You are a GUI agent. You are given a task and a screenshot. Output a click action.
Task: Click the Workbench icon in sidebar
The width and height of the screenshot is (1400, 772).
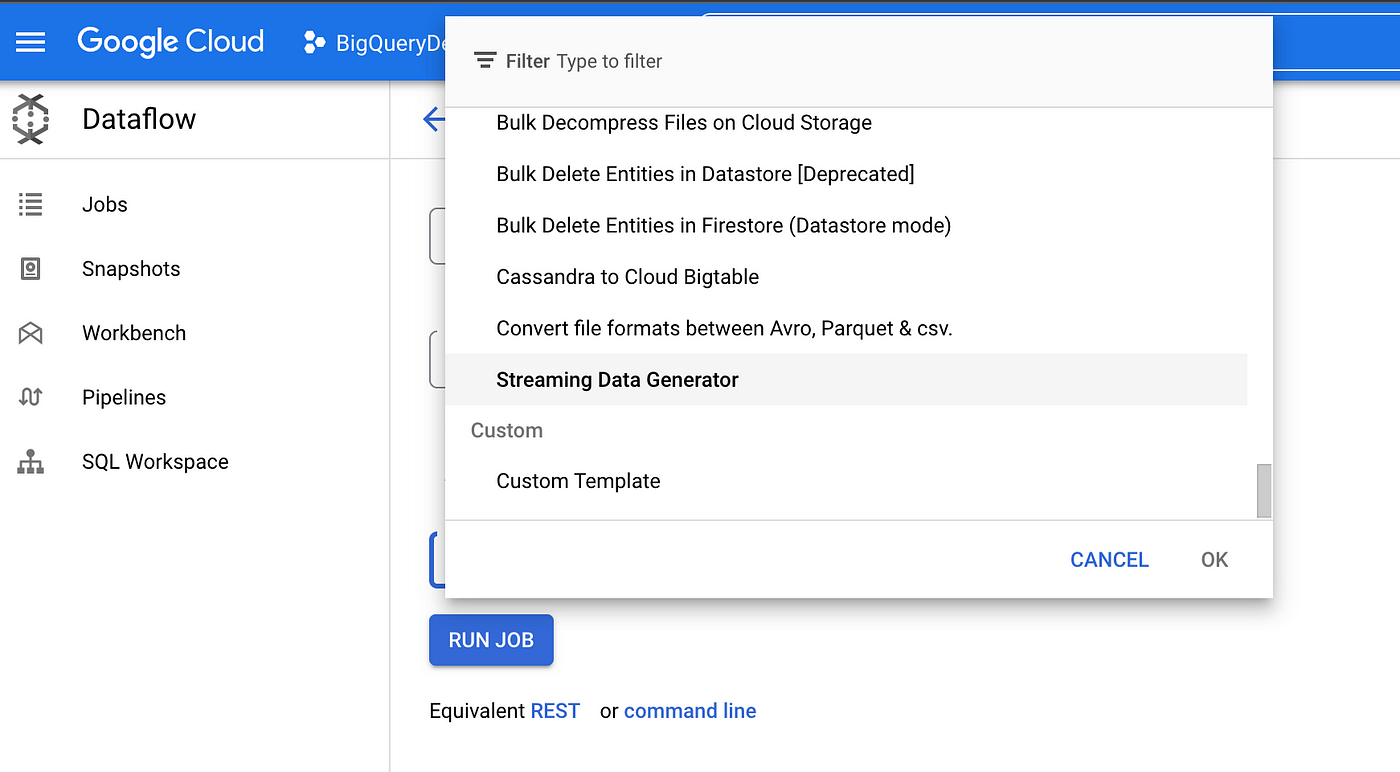[31, 333]
